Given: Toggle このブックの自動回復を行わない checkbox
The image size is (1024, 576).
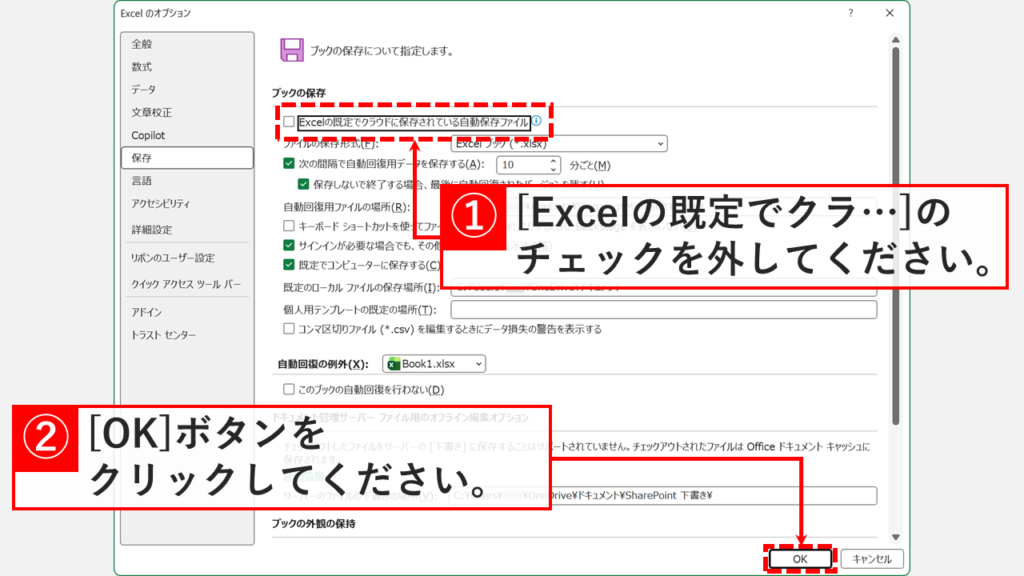Looking at the screenshot, I should [289, 389].
